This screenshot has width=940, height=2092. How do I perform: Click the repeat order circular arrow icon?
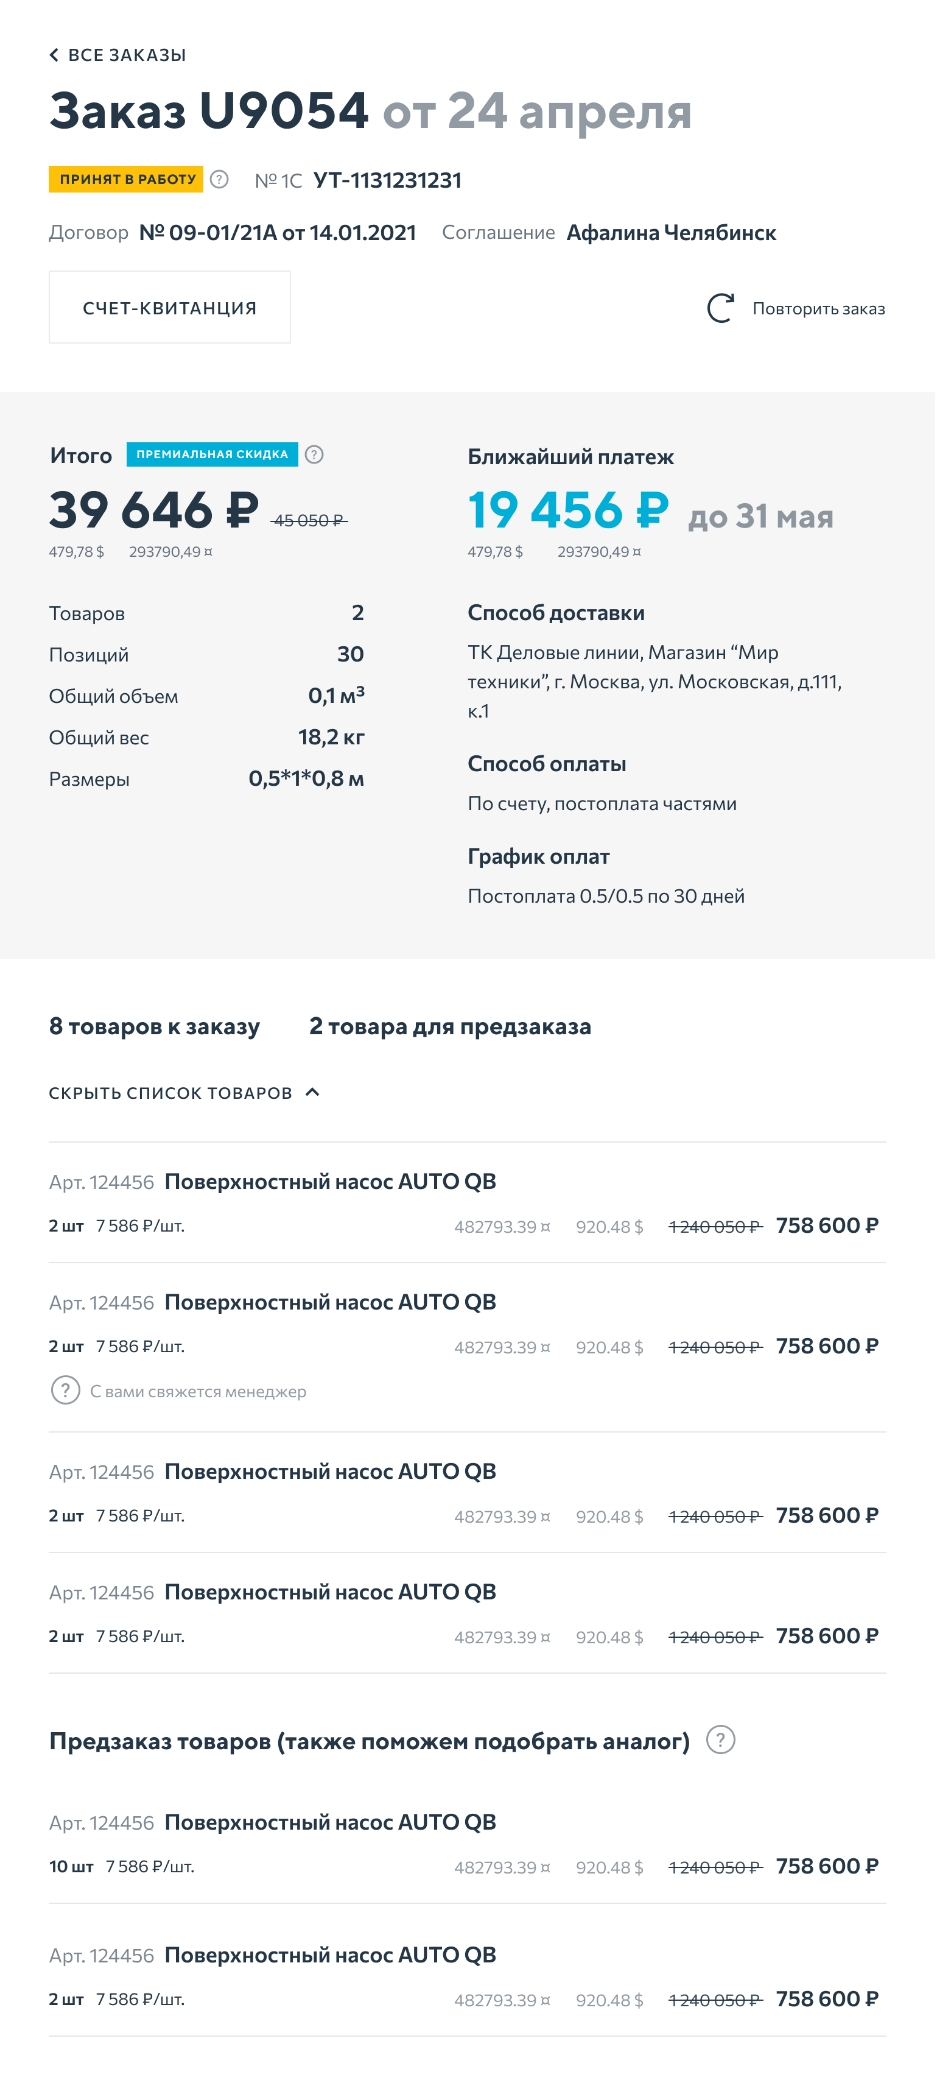pyautogui.click(x=720, y=308)
